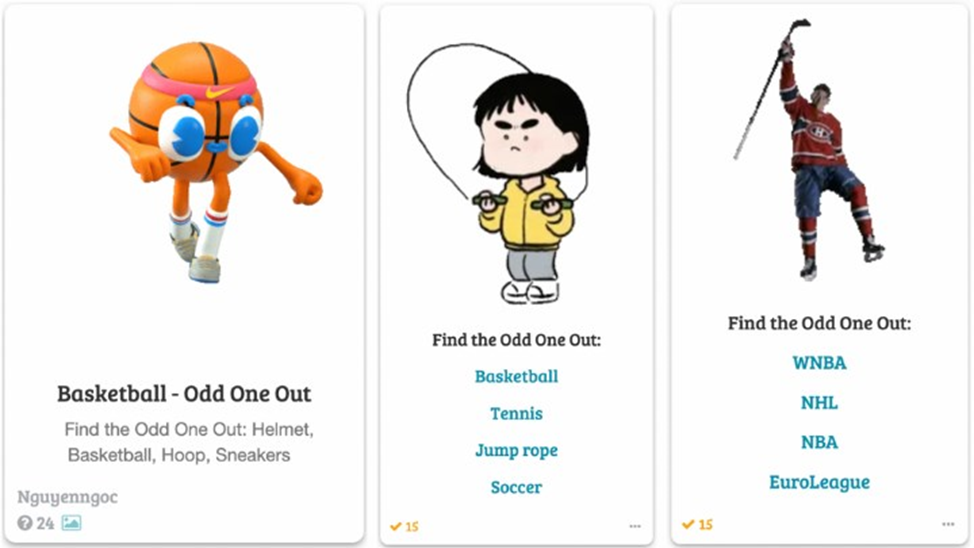This screenshot has height=548, width=974.
Task: Click the basketball character image
Action: pyautogui.click(x=216, y=162)
